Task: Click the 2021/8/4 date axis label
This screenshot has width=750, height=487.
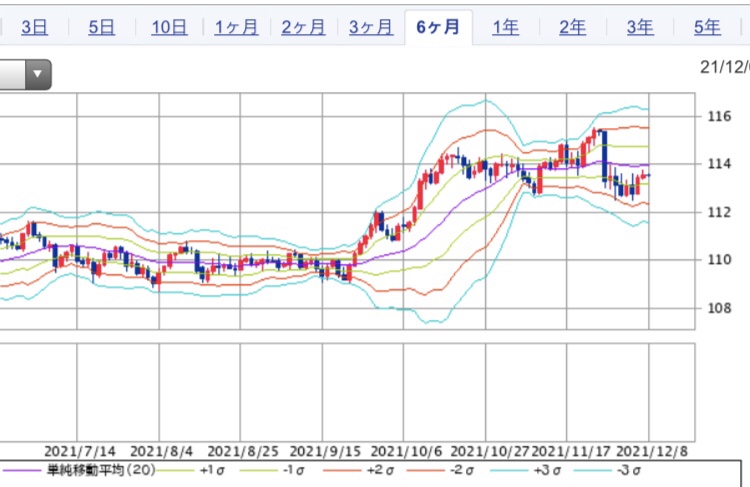Action: point(161,451)
